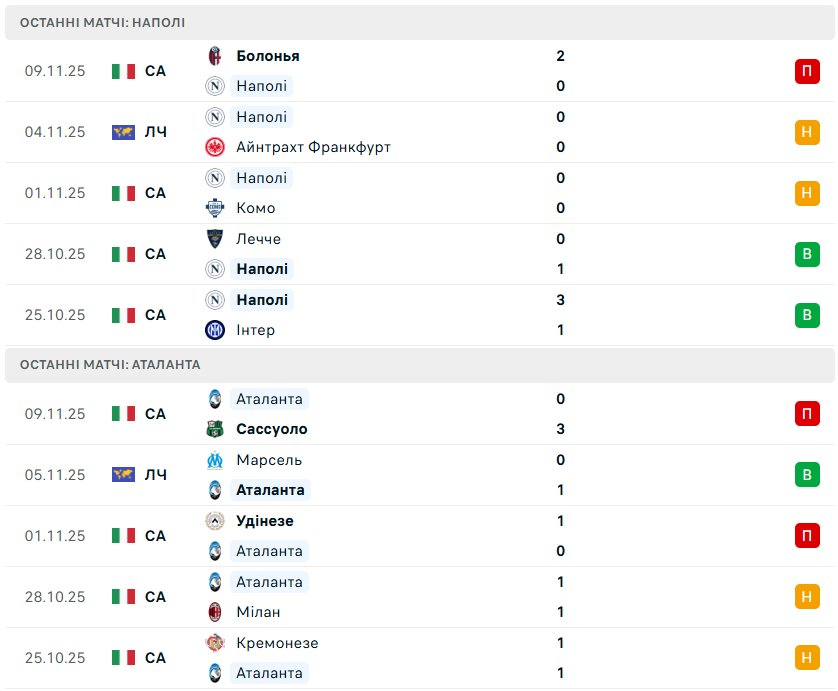838x691 pixels.
Task: Click the Marseille club crest icon
Action: pyautogui.click(x=215, y=460)
